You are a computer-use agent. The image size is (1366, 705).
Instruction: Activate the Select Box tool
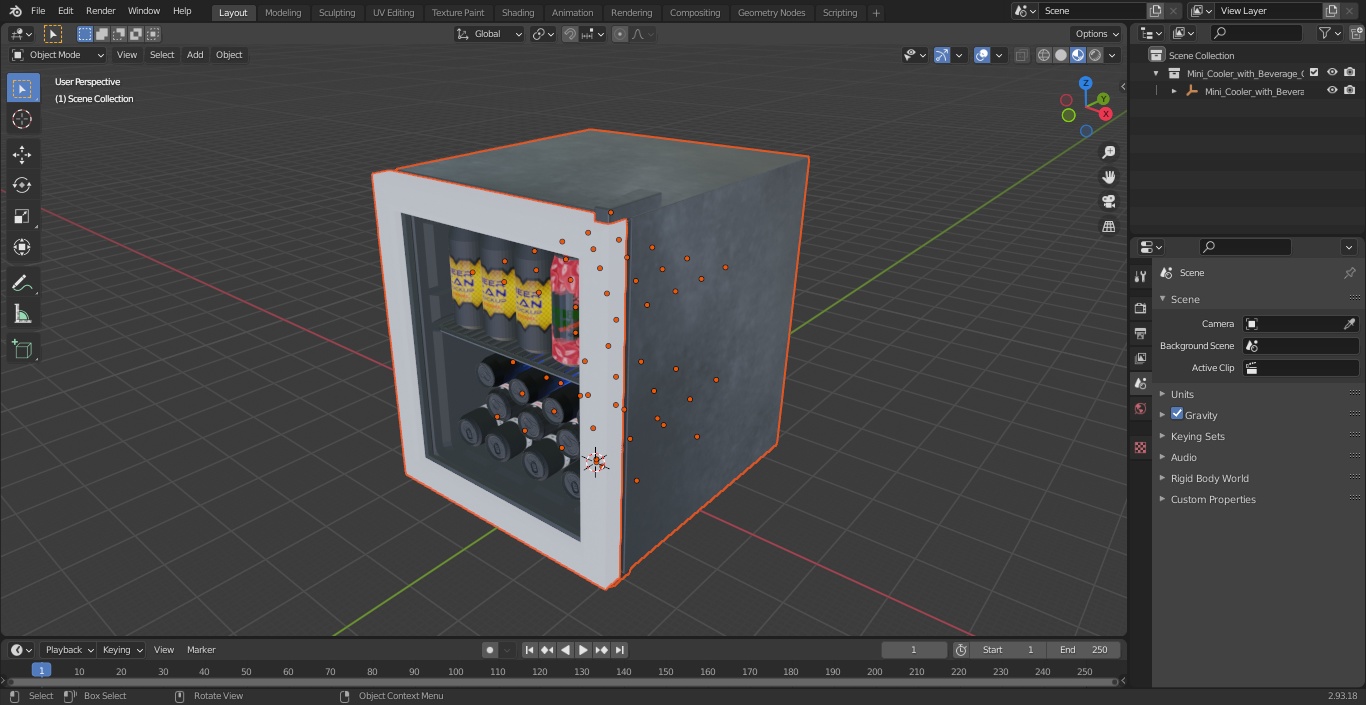22,89
